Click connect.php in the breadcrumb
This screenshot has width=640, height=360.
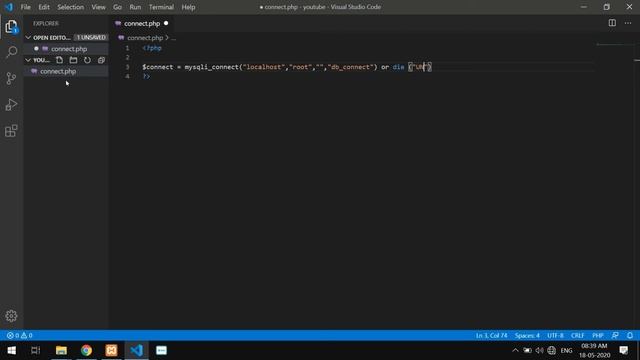145,38
